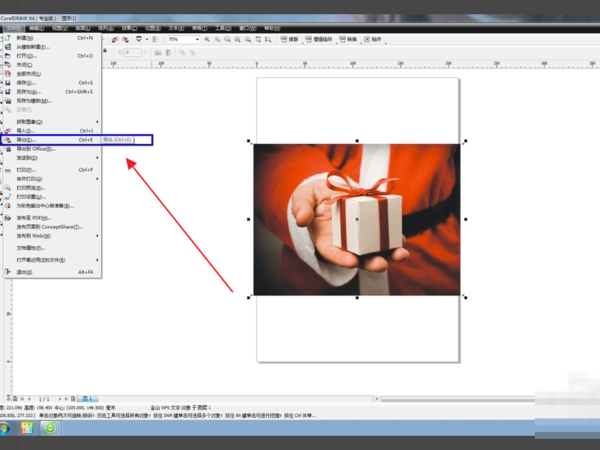Click the 贴齐 (Snap) toolbar button
600x450 pixels.
click(374, 39)
